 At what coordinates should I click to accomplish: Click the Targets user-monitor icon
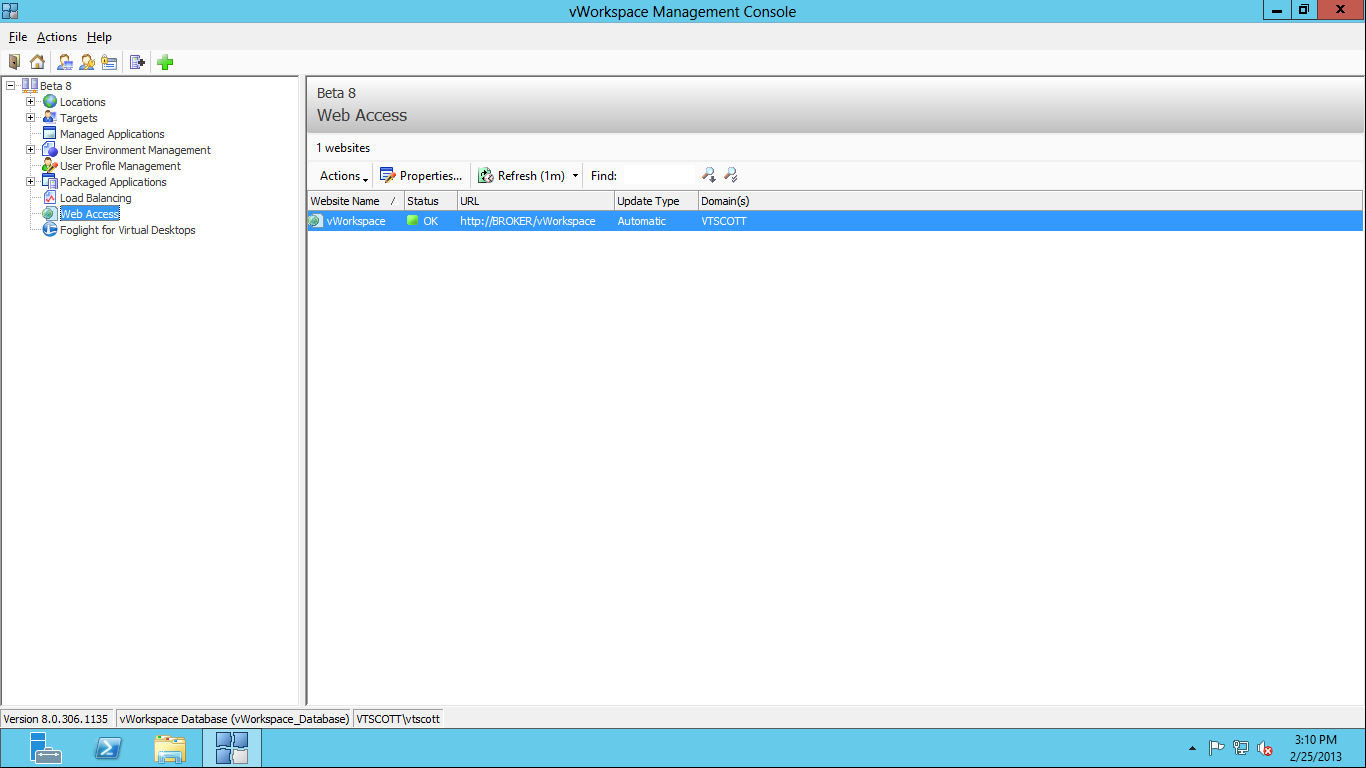coord(50,118)
